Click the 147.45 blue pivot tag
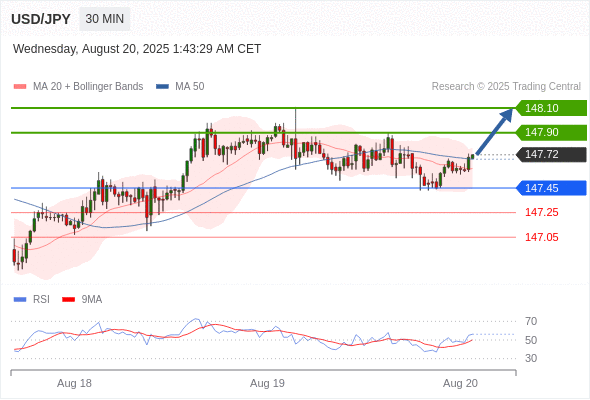 (551, 188)
